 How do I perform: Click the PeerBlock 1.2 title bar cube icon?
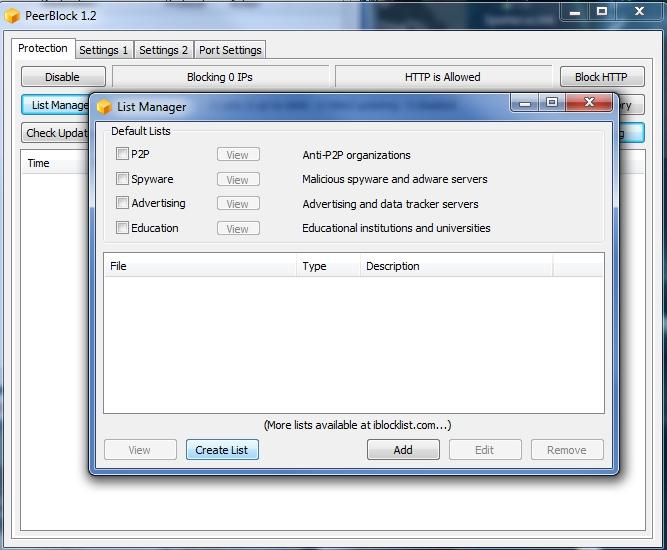[x=12, y=16]
